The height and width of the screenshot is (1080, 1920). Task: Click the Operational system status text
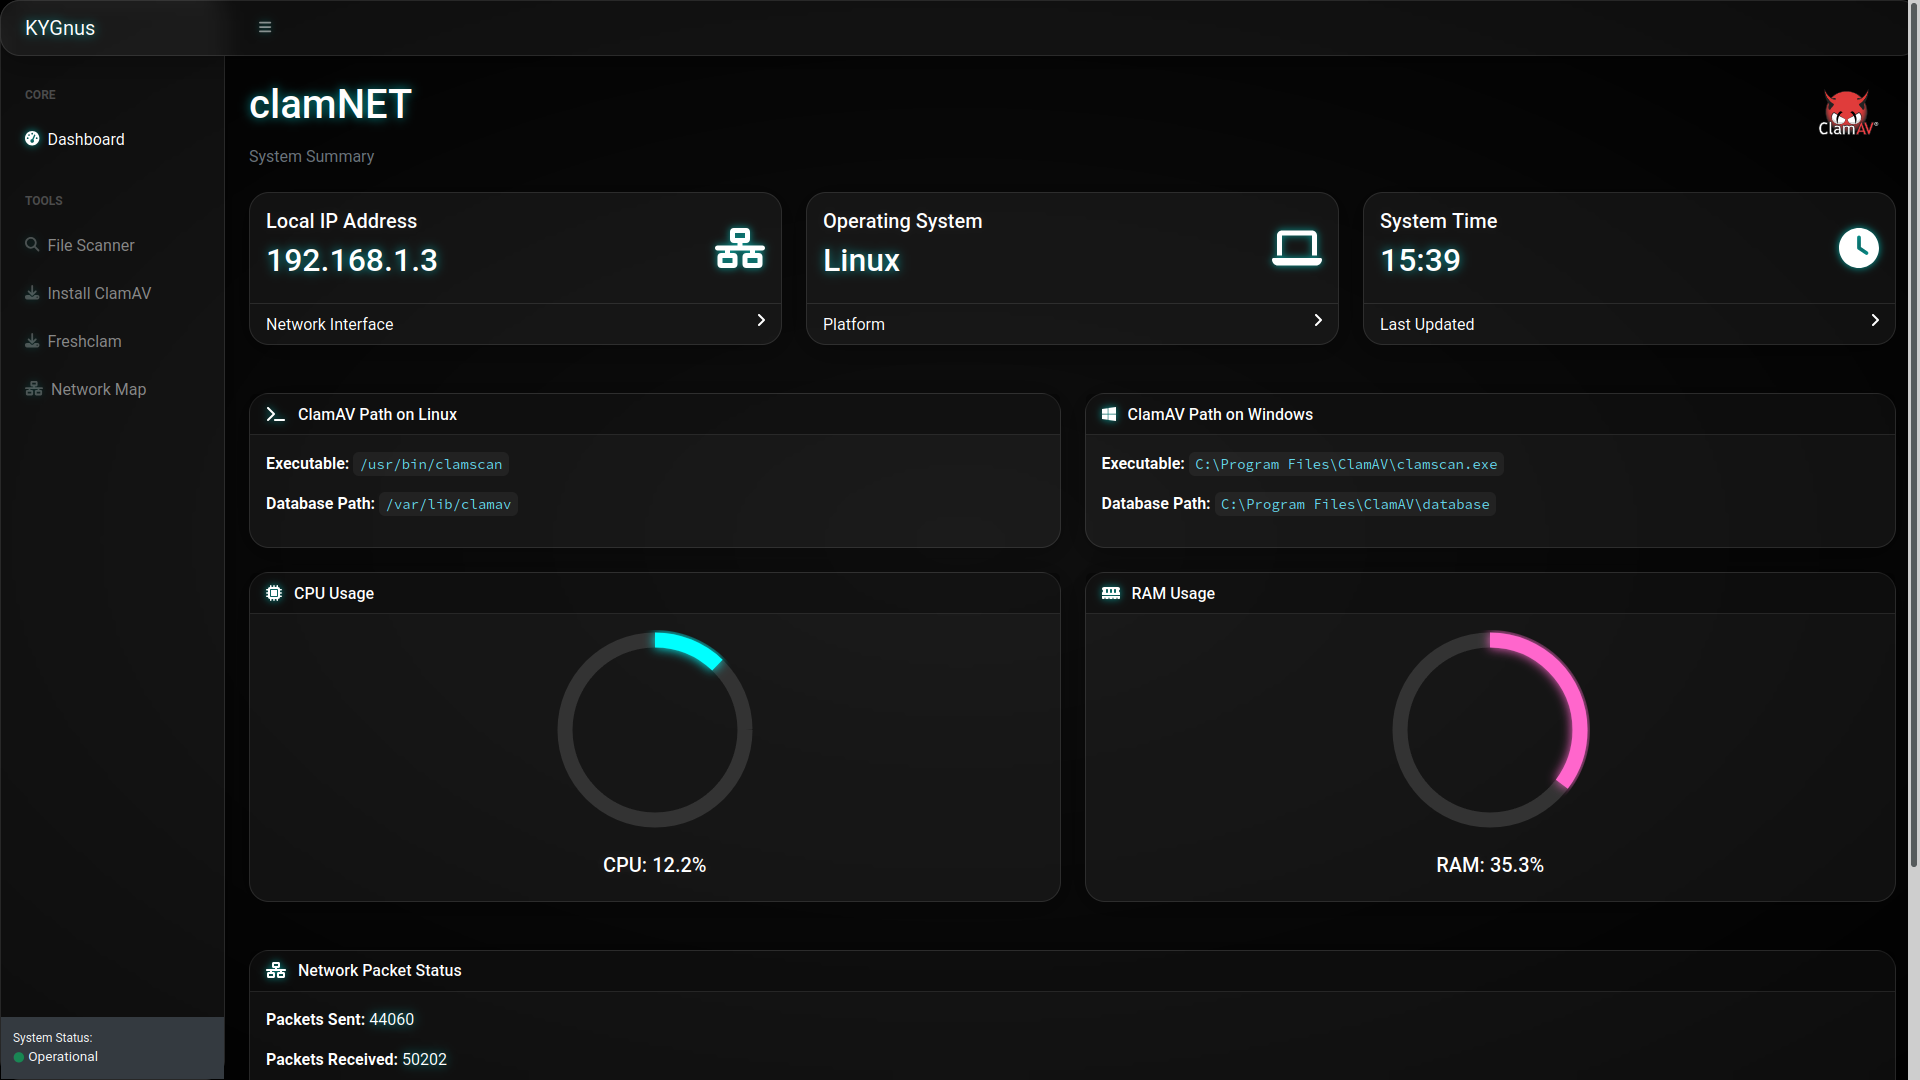point(63,1057)
